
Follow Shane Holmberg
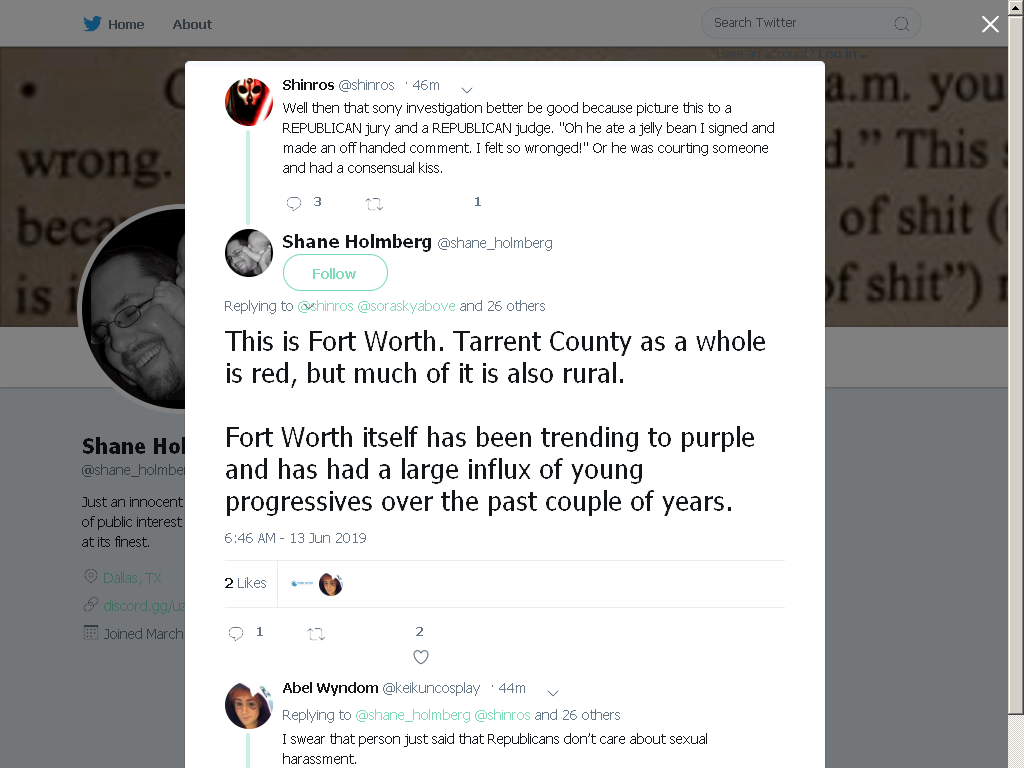335,273
